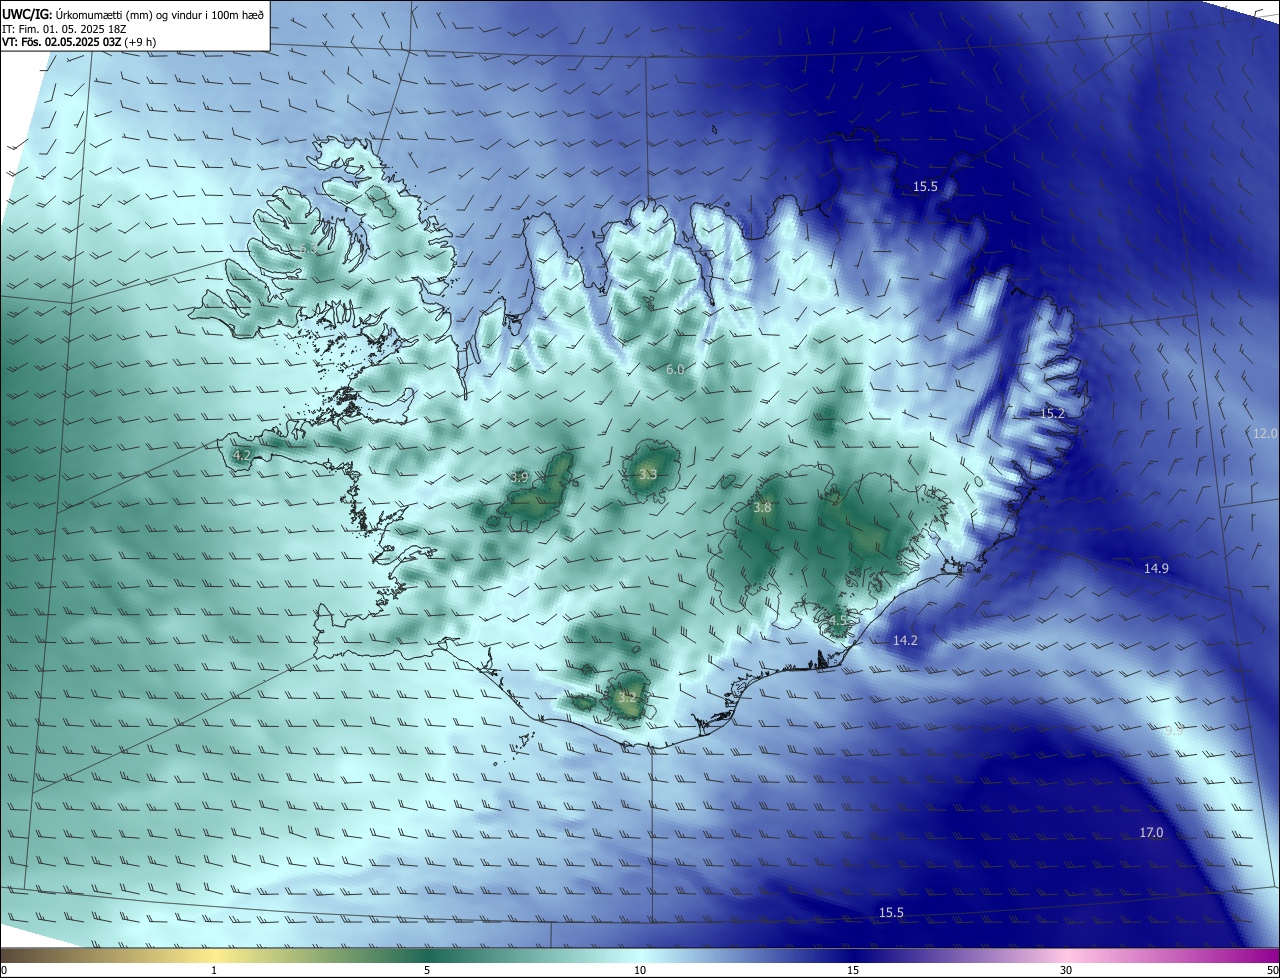Viewport: 1280px width, 978px height.
Task: Click the 3.2 value label on the map
Action: pos(628,697)
